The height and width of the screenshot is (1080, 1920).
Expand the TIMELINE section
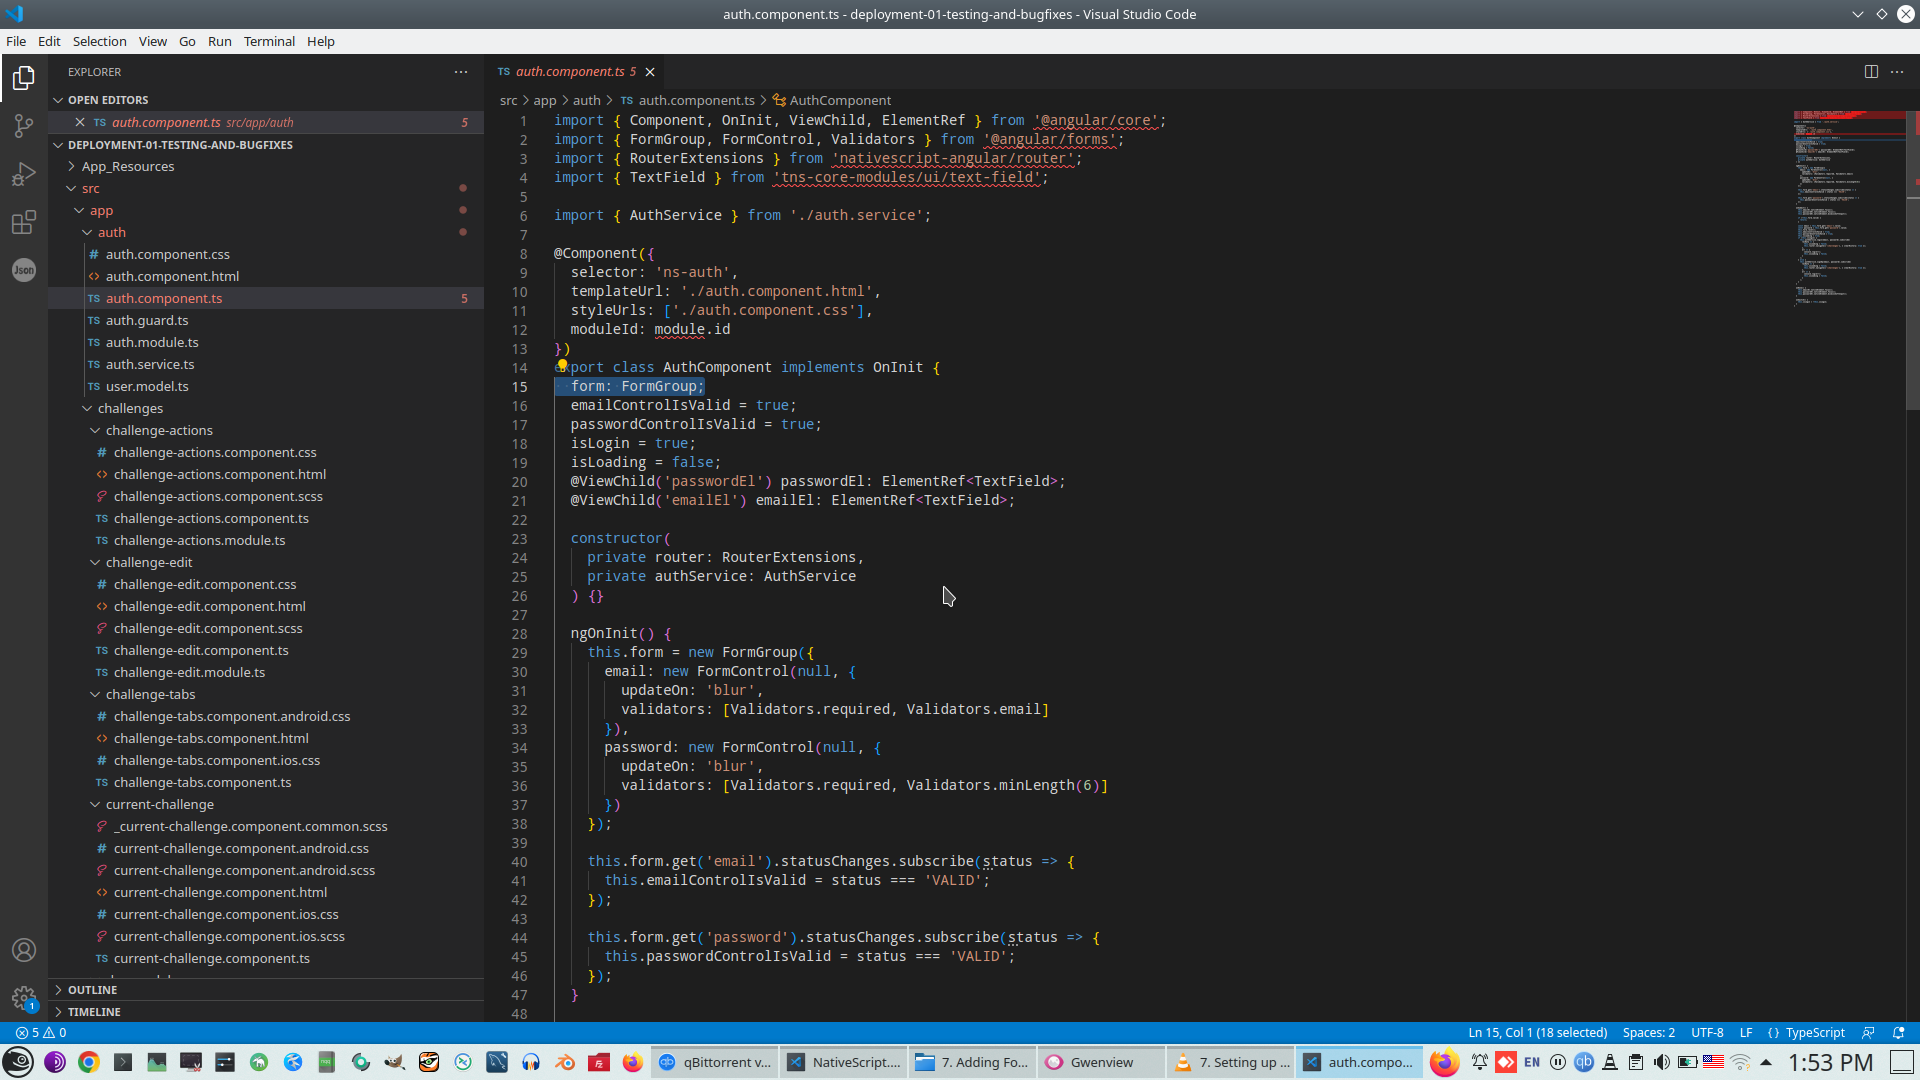[94, 1012]
